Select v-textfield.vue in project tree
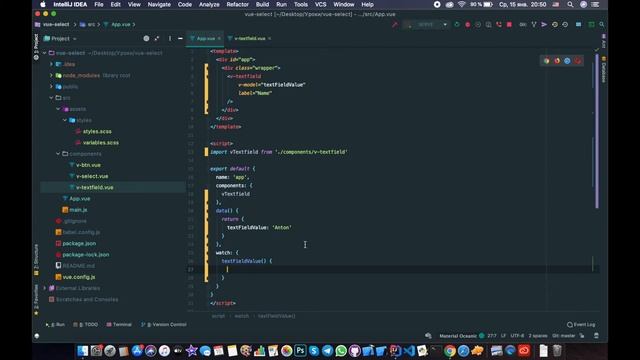 click(x=95, y=187)
